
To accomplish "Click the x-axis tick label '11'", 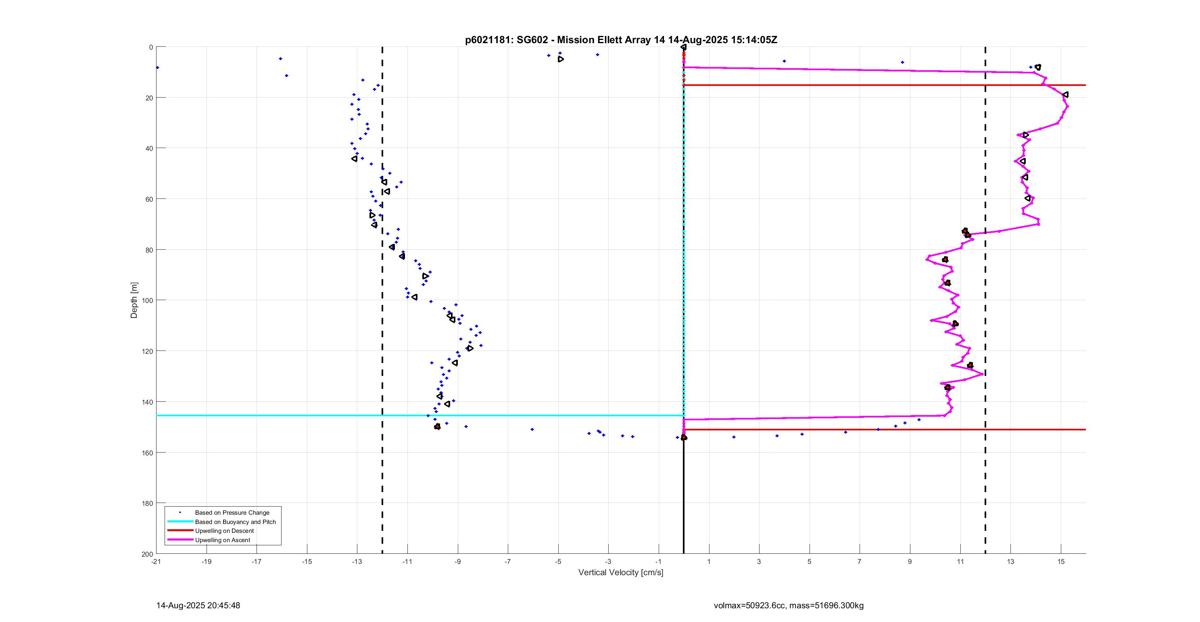I will tap(960, 561).
